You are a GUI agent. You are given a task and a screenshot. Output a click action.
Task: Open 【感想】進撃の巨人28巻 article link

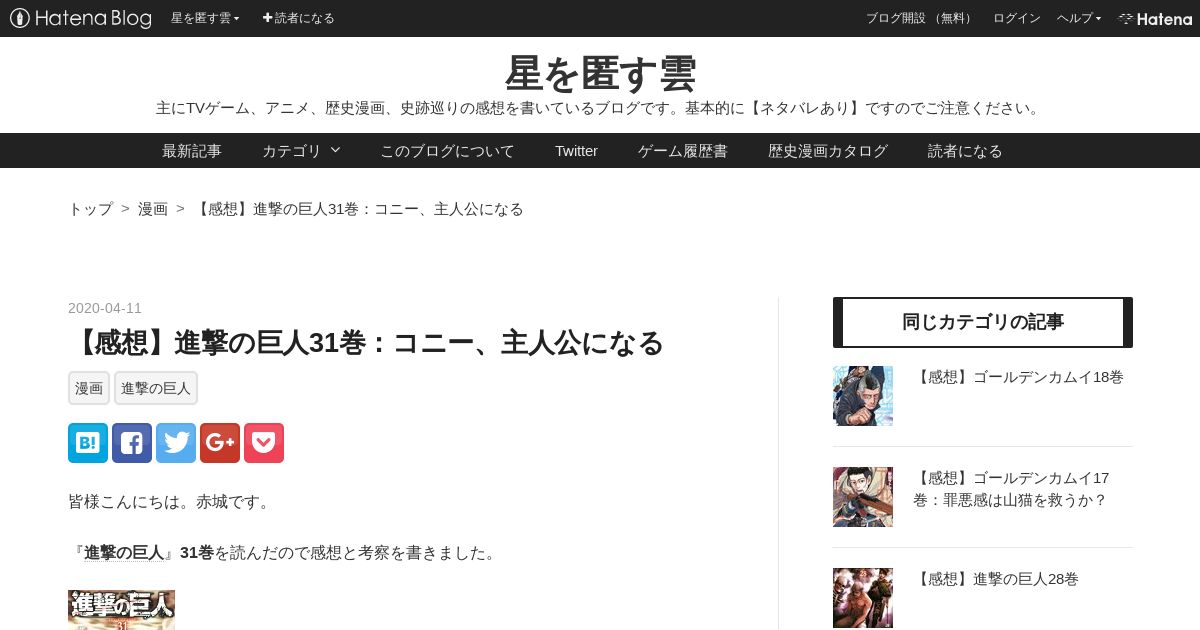996,579
